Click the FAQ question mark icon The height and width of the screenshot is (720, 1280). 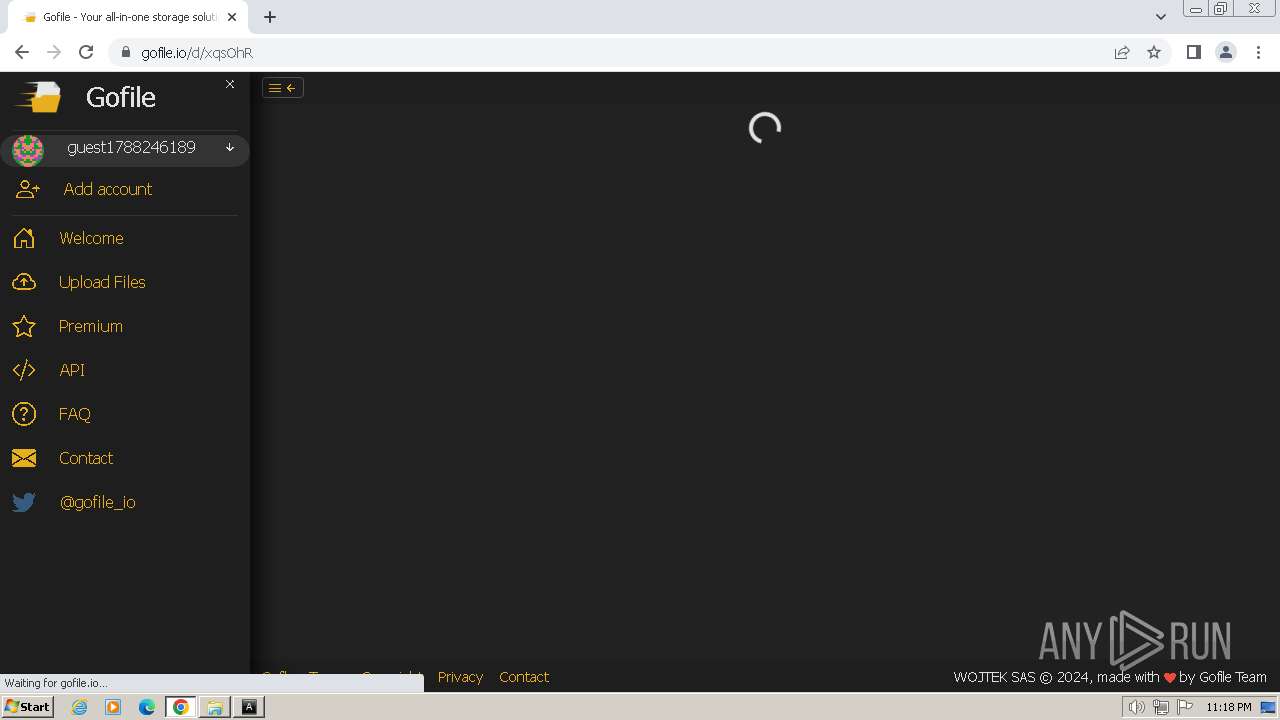tap(24, 414)
